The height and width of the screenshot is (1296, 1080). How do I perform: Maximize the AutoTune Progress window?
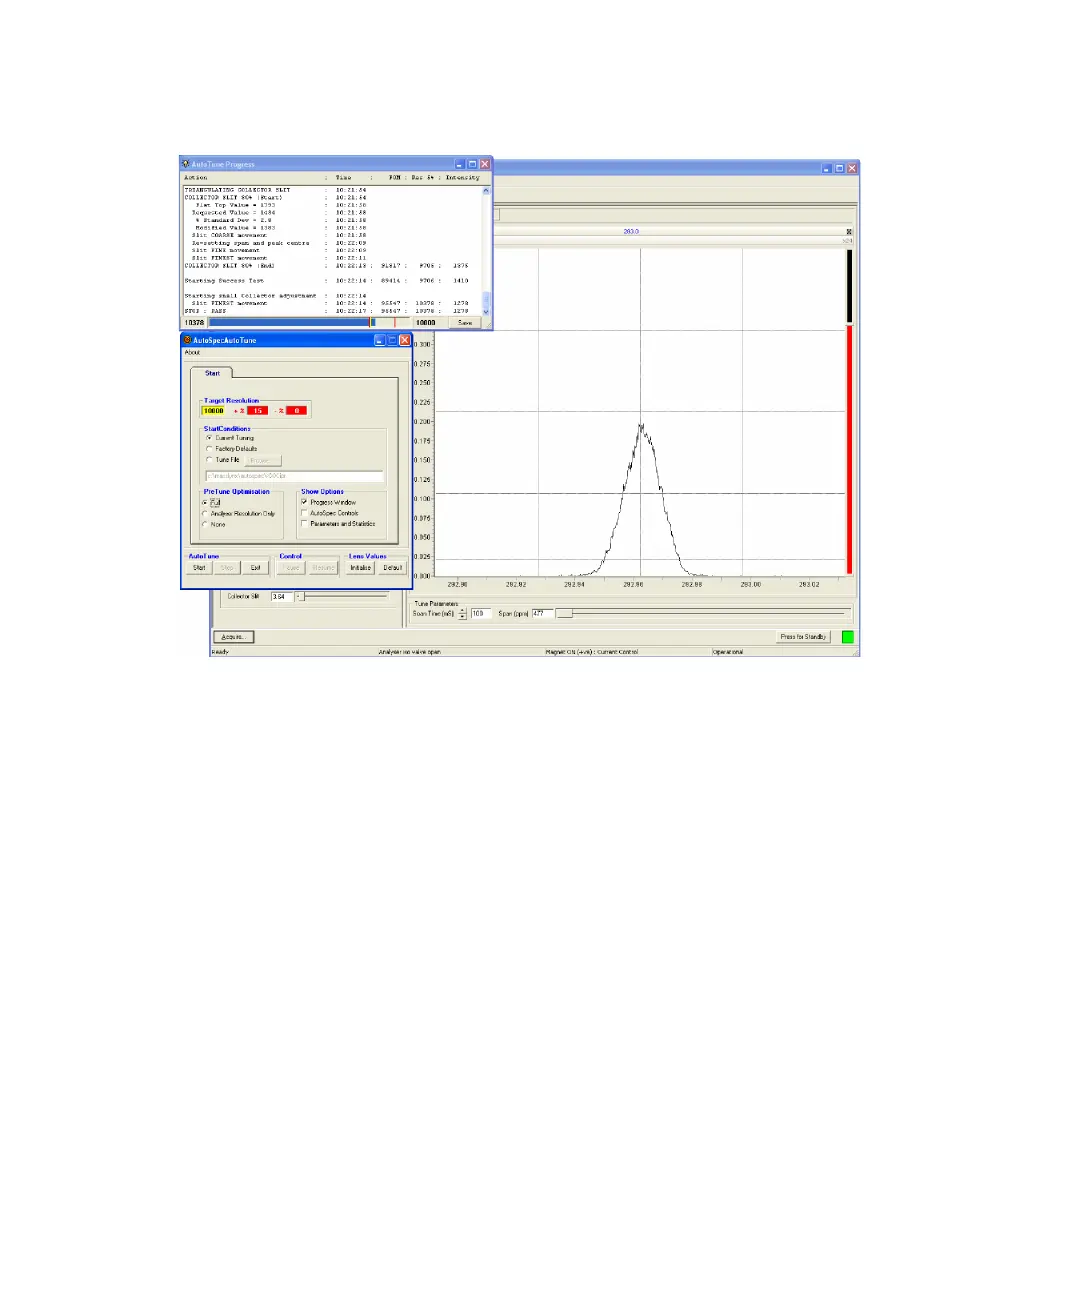(472, 164)
